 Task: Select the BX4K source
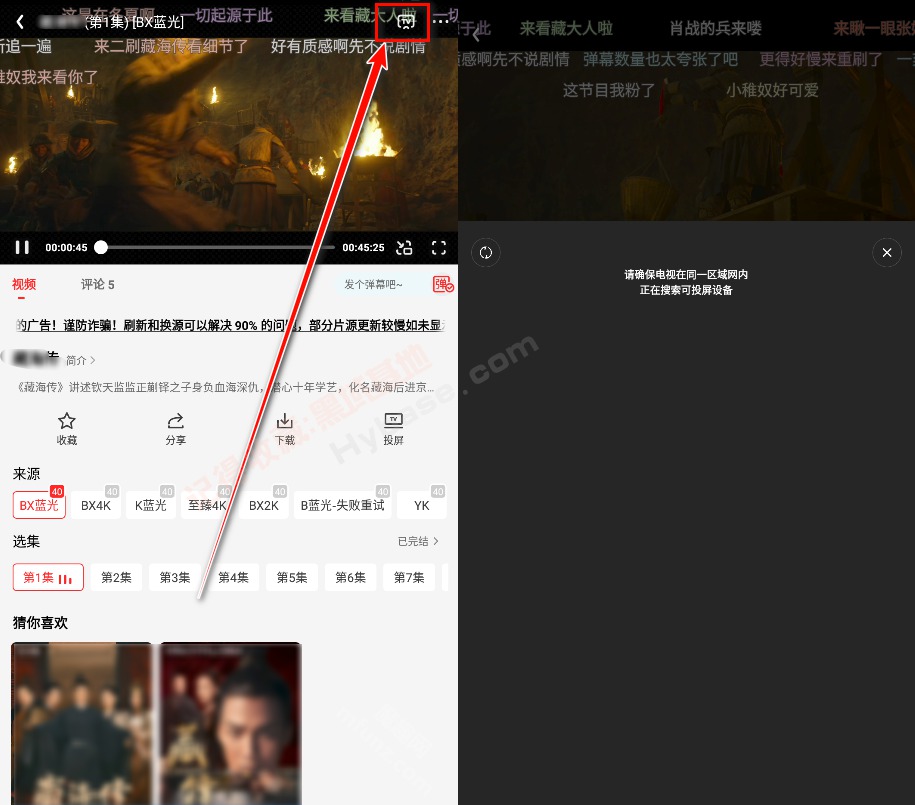tap(96, 505)
